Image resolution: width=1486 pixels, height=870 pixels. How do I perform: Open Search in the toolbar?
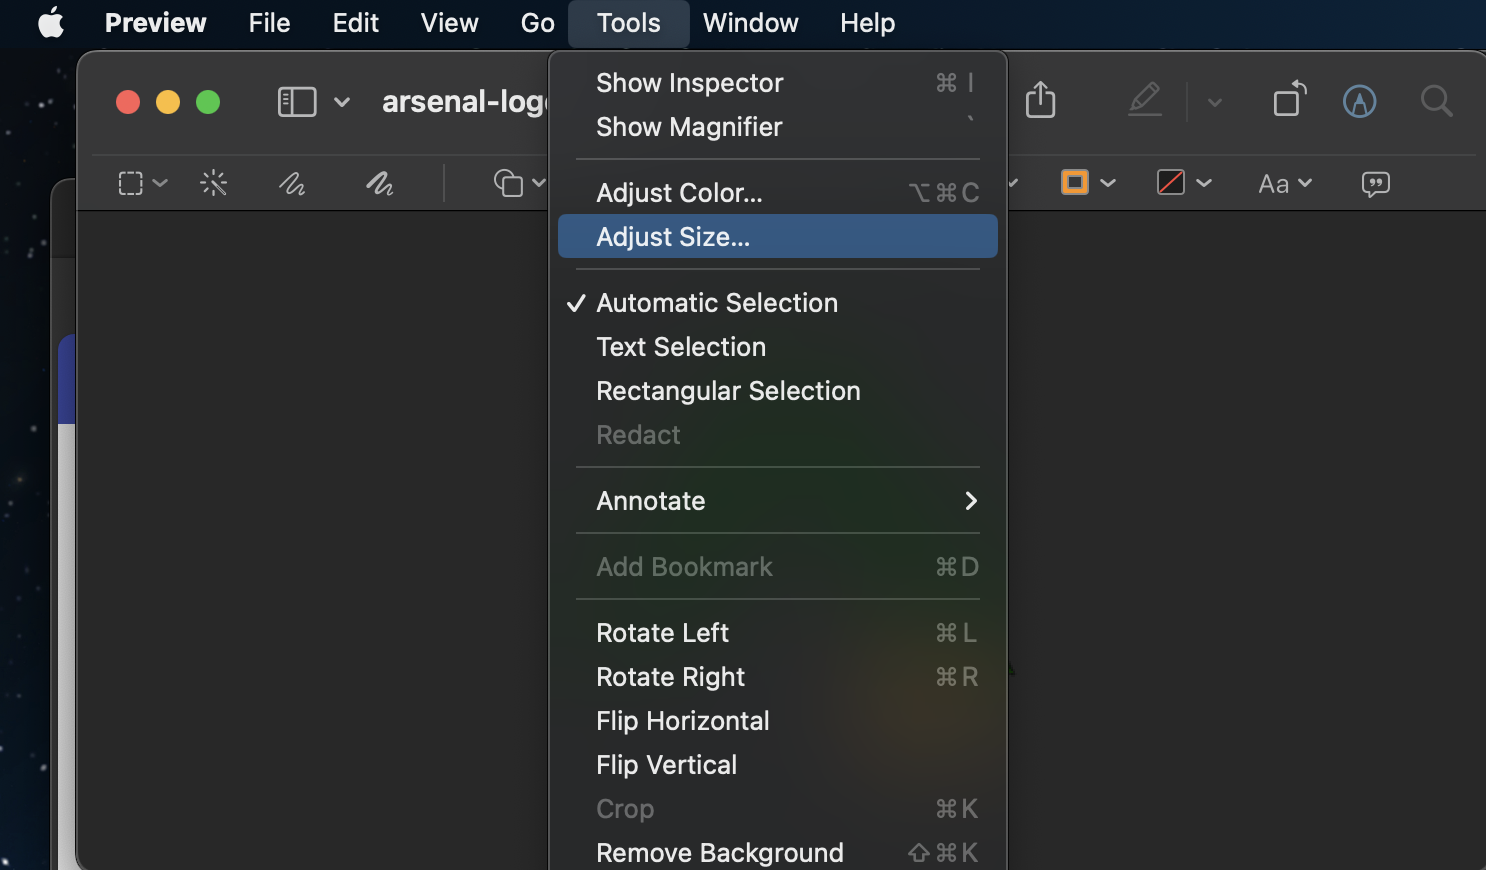(x=1436, y=101)
